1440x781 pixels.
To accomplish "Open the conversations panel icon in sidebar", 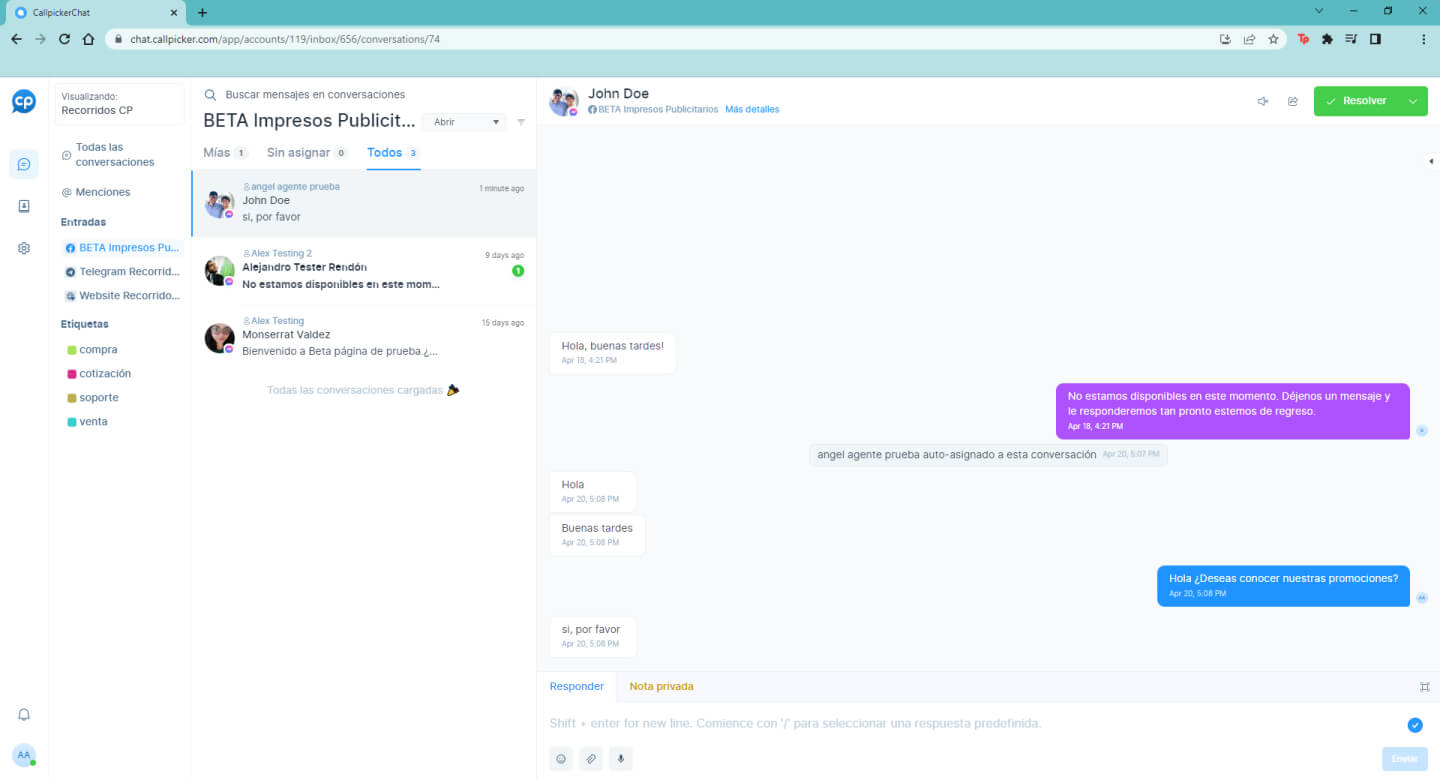I will tap(23, 164).
